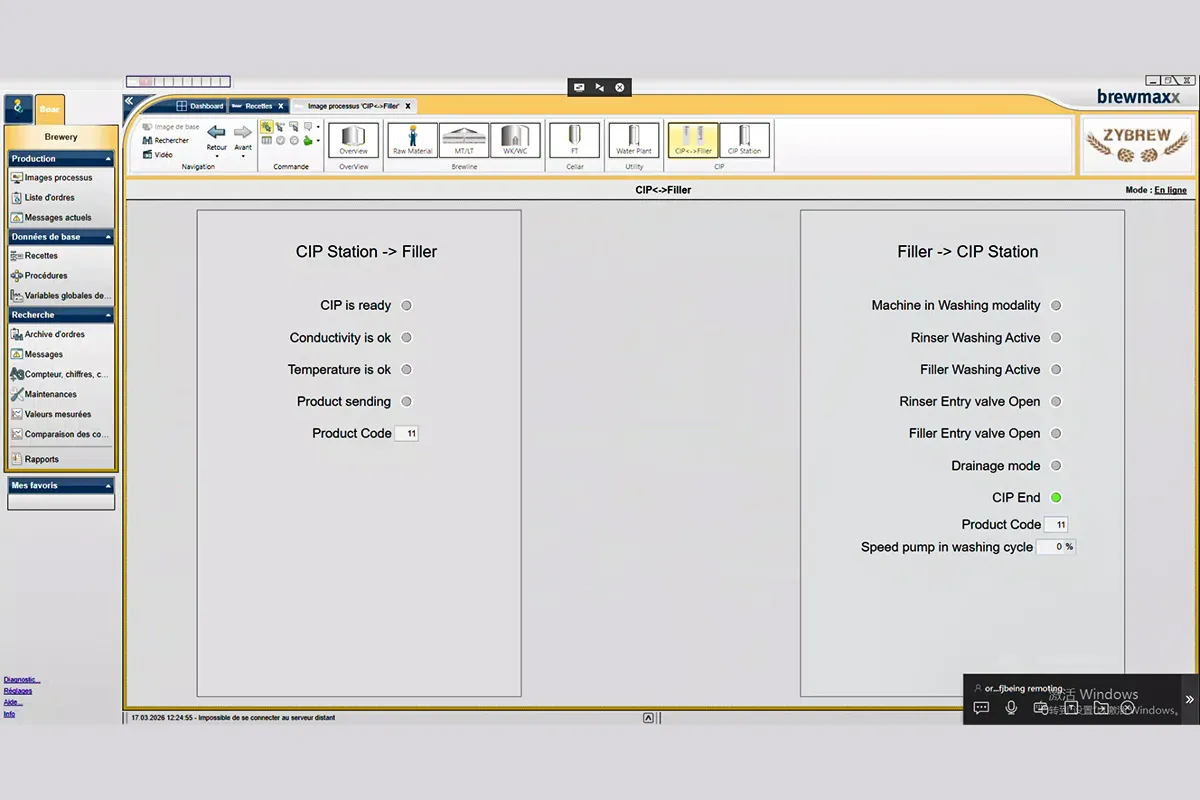Image resolution: width=1200 pixels, height=800 pixels.
Task: Open Maintenances
Action: pyautogui.click(x=44, y=395)
